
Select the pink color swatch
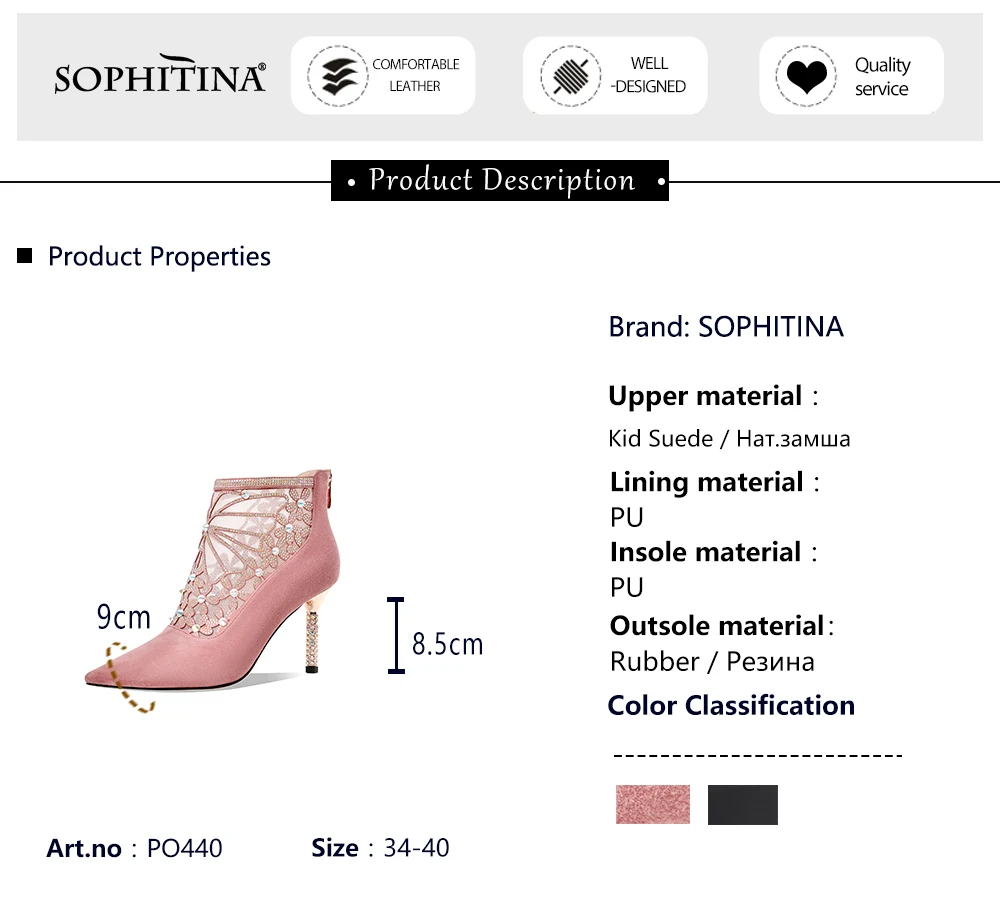[653, 804]
